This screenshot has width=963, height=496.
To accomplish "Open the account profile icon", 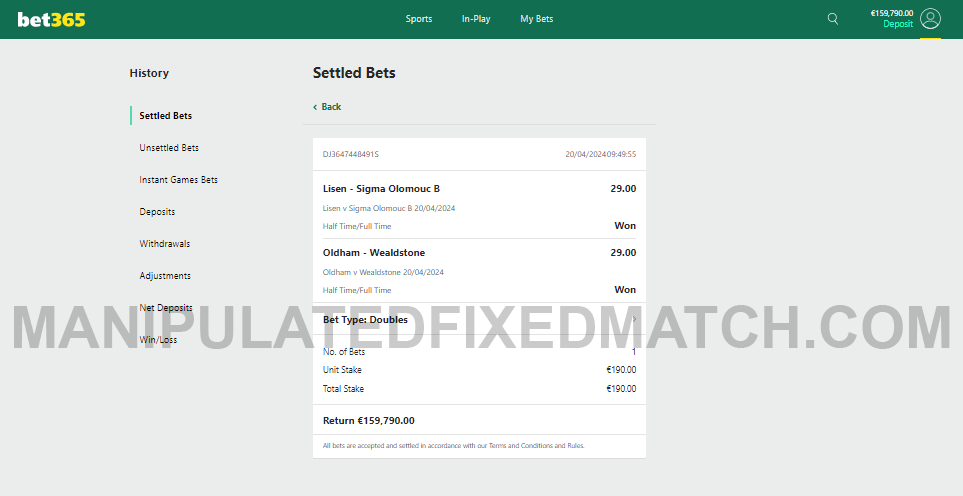I will 930,19.
